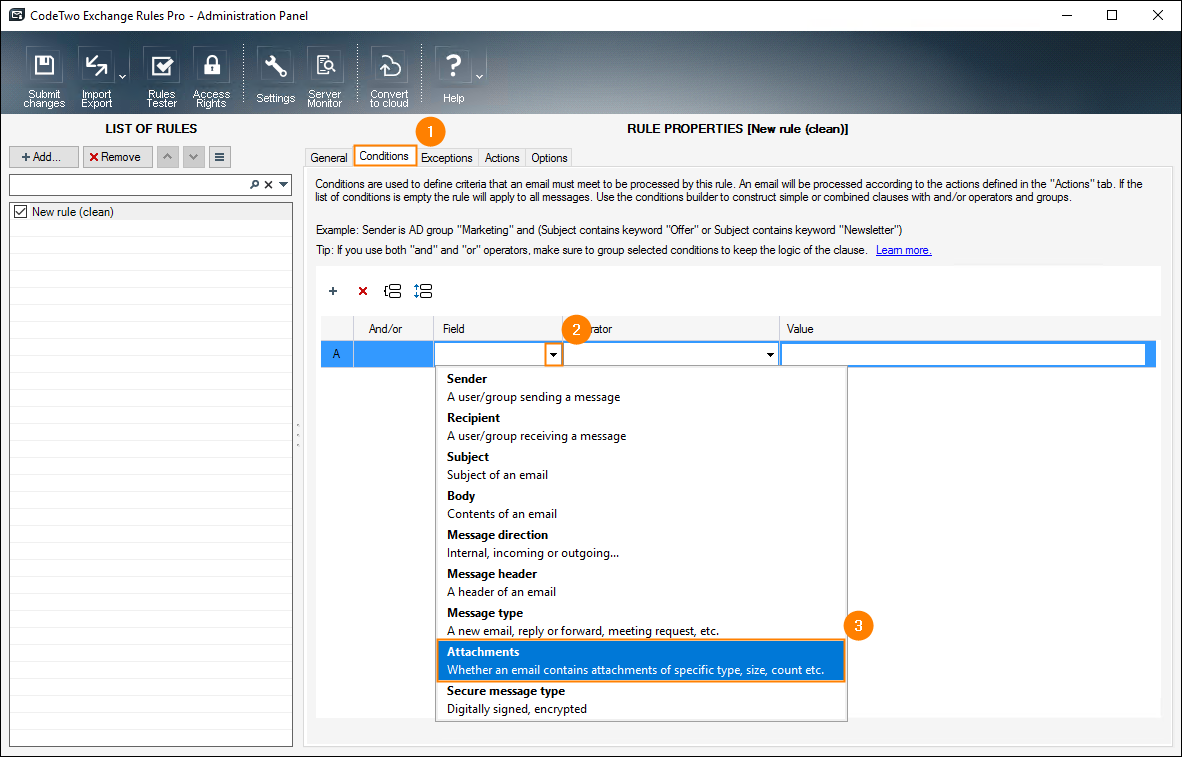Image resolution: width=1182 pixels, height=757 pixels.
Task: Click the rules search input field
Action: [128, 185]
